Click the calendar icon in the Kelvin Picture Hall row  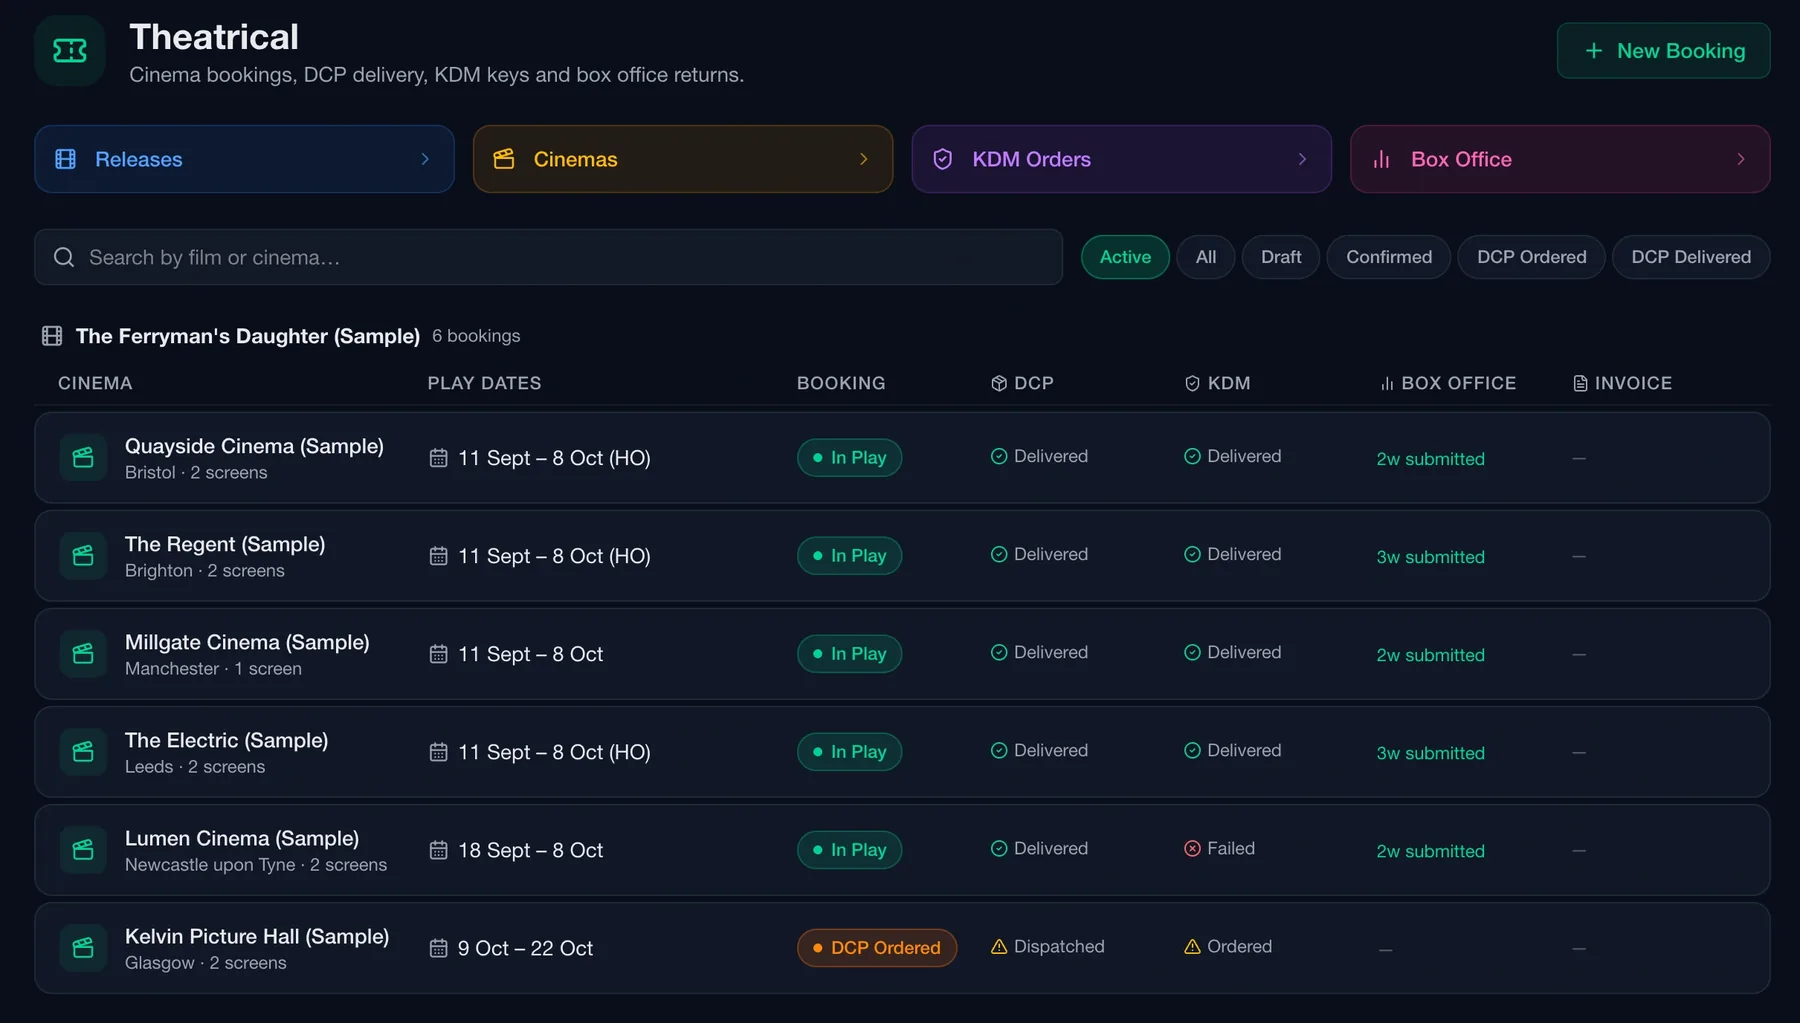[x=438, y=948]
